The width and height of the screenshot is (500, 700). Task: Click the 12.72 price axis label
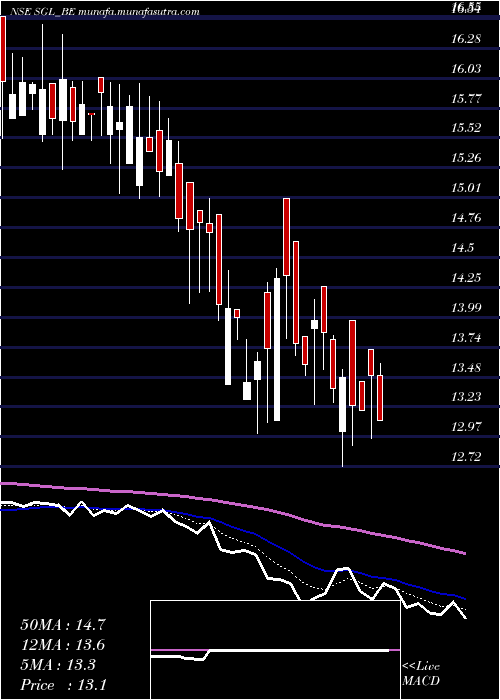tap(466, 457)
